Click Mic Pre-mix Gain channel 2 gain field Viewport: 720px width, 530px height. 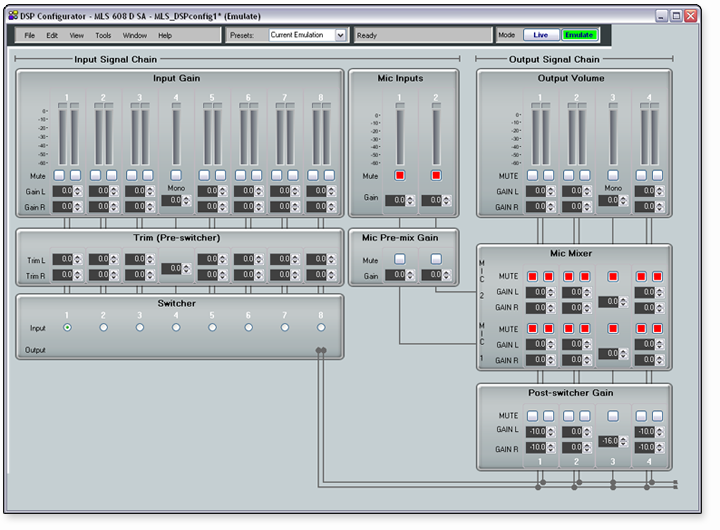pos(432,275)
